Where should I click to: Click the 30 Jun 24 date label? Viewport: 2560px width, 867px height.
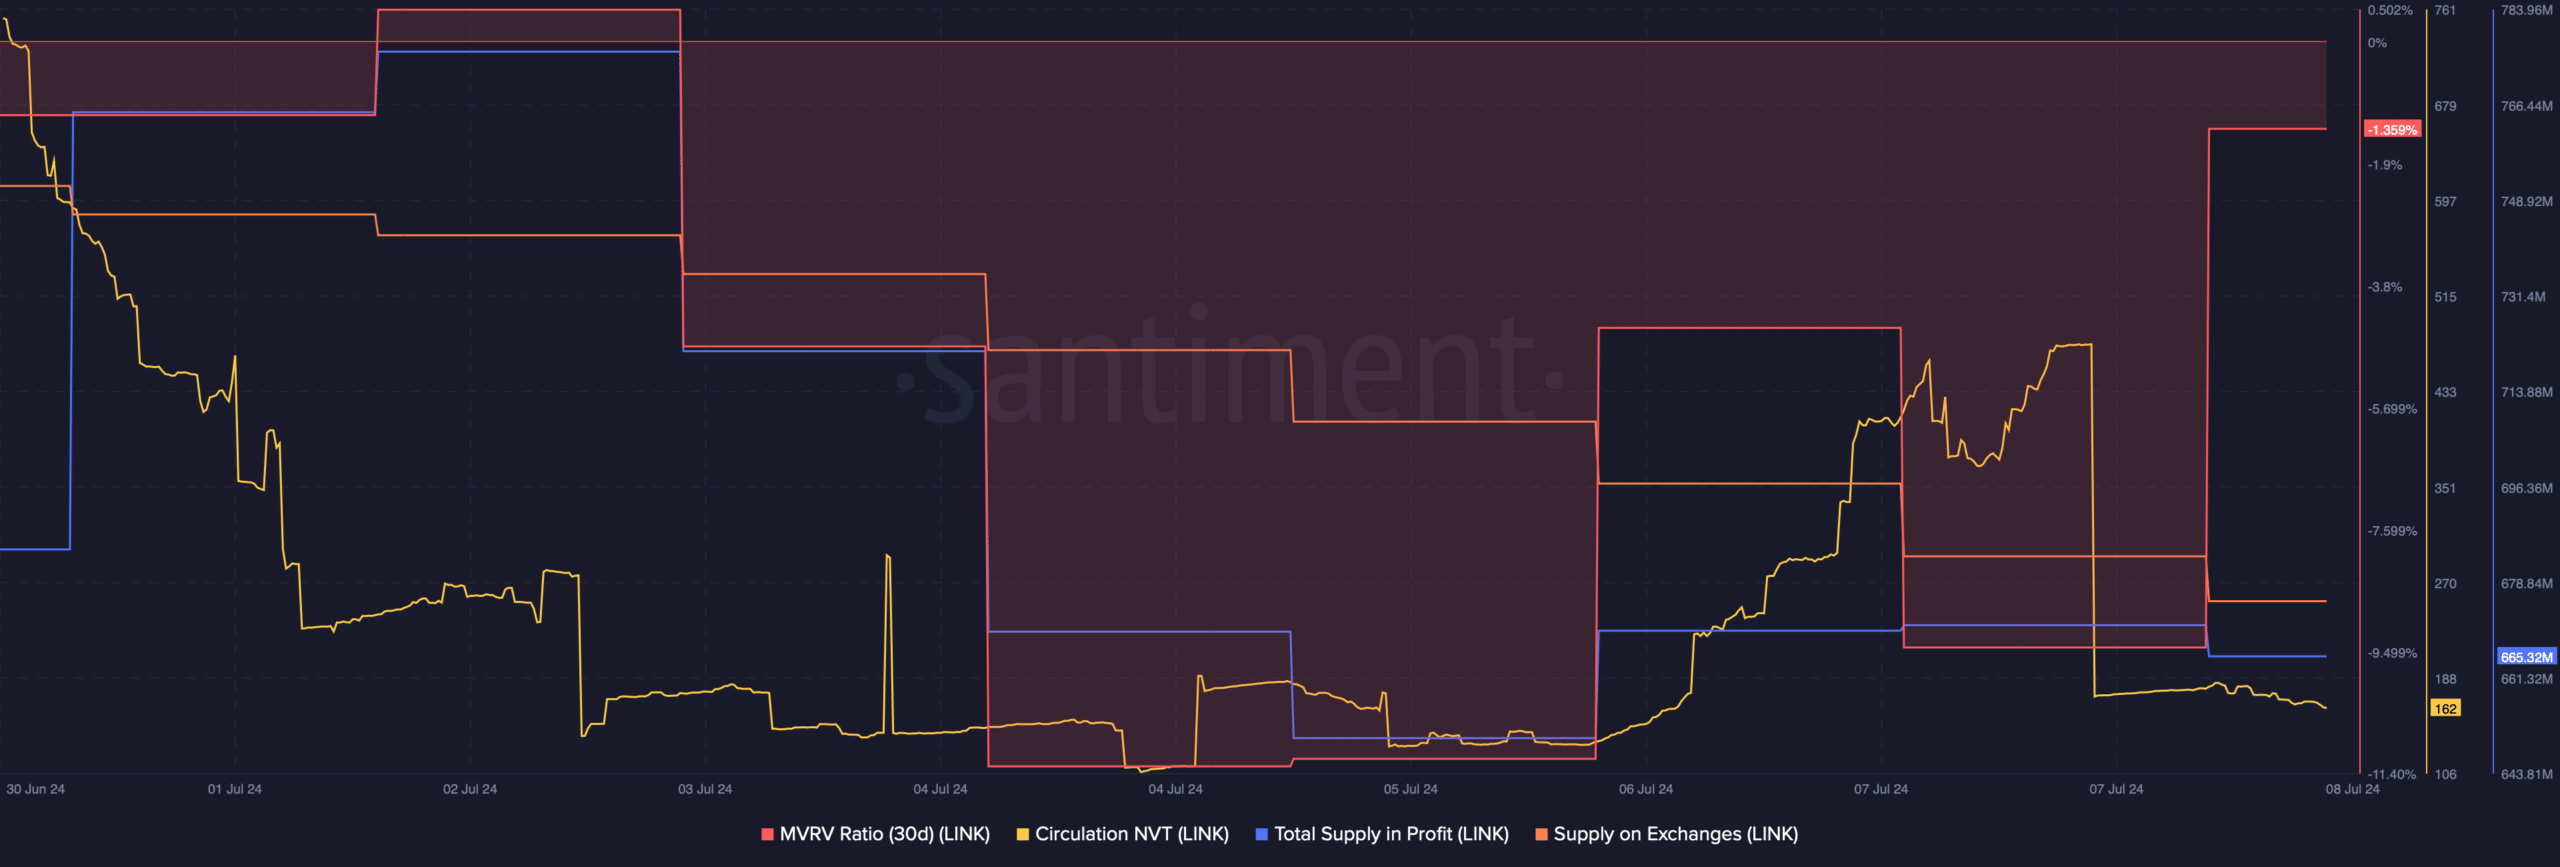[x=35, y=789]
